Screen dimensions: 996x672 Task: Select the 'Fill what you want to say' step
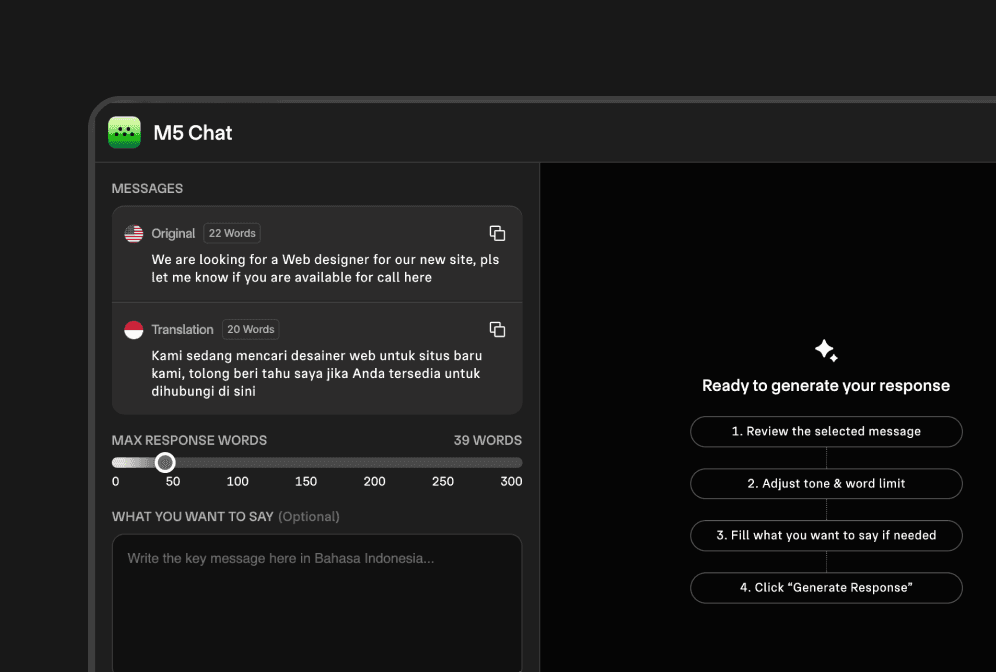pos(826,536)
